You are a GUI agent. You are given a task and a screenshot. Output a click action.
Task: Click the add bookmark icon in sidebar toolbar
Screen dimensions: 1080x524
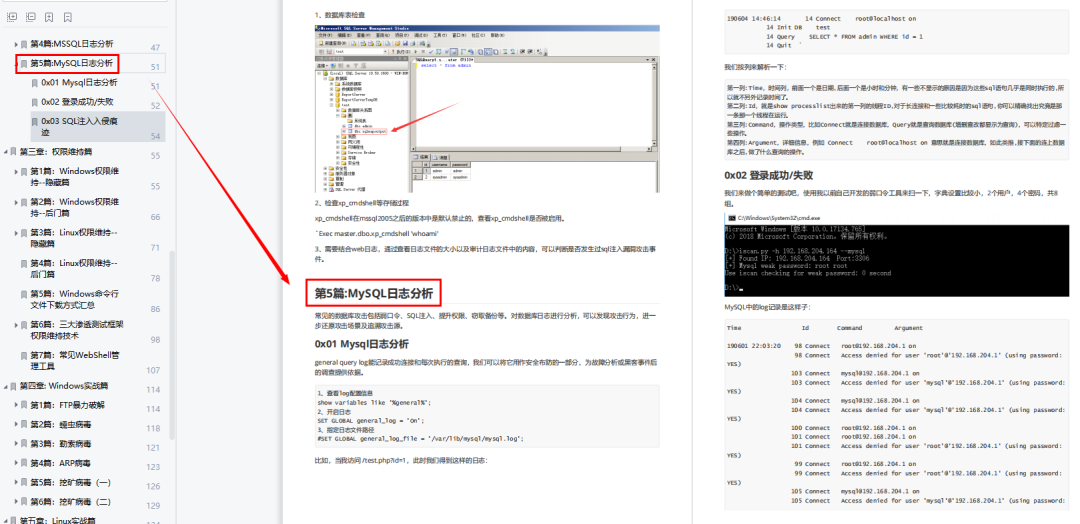[49, 16]
